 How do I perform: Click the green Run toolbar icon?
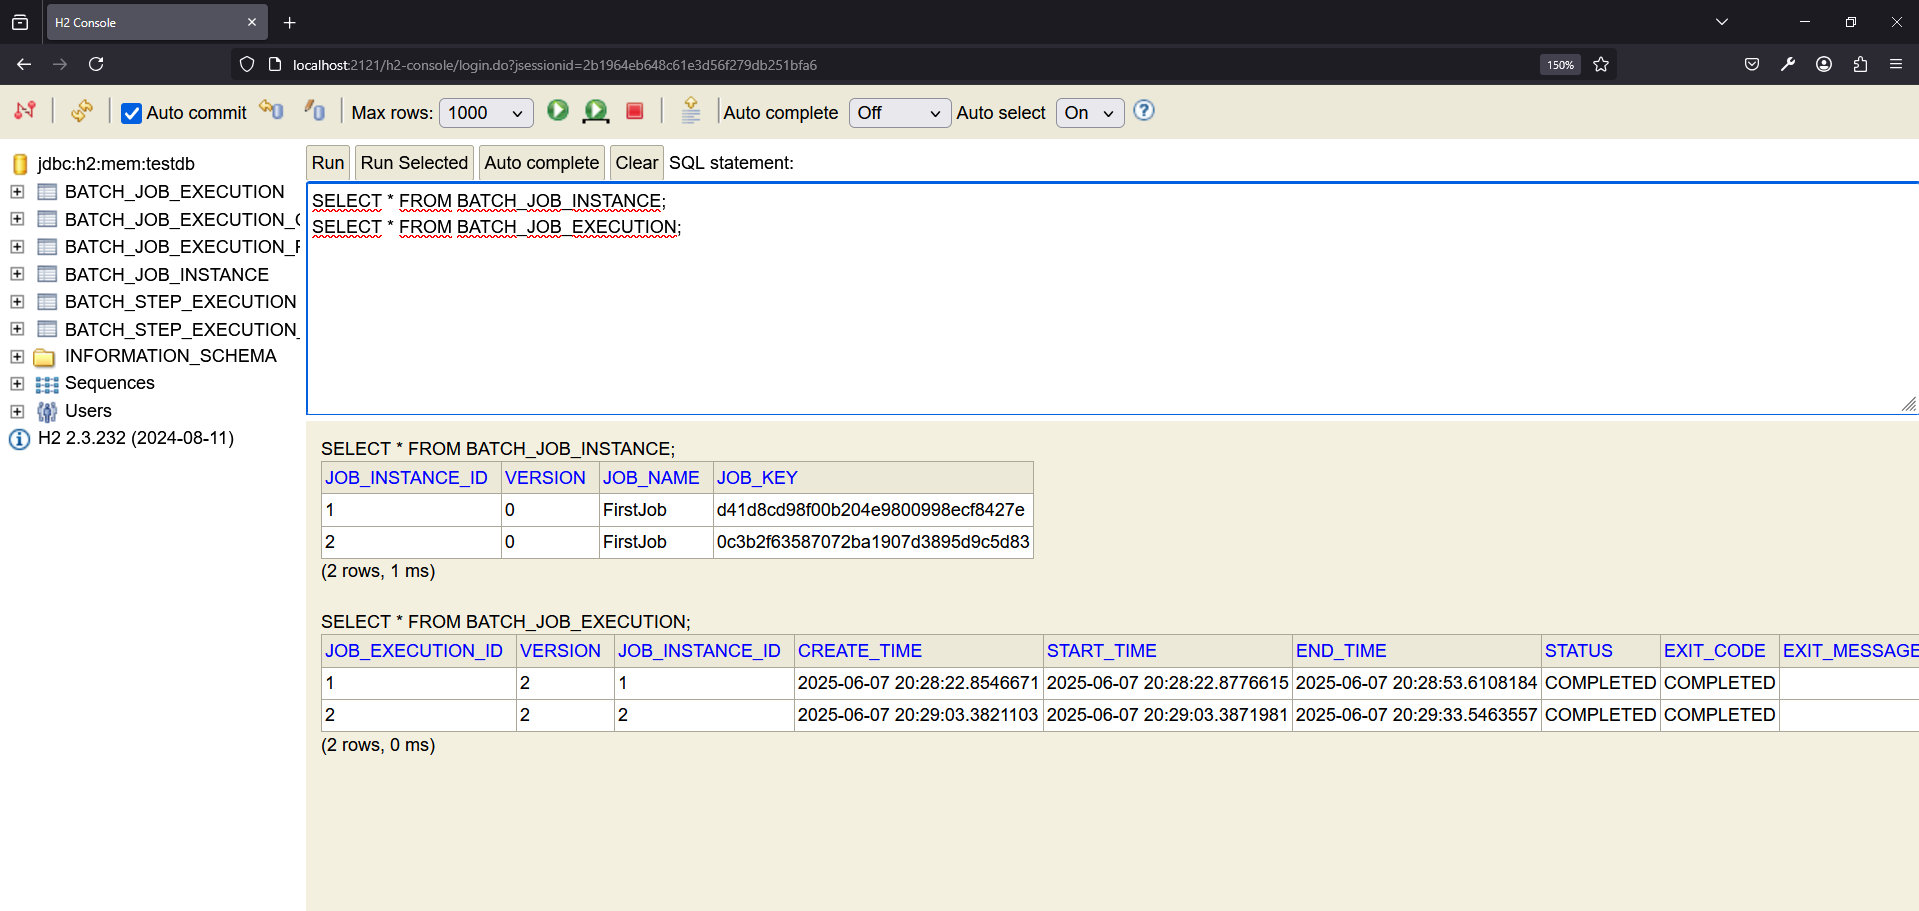558,110
